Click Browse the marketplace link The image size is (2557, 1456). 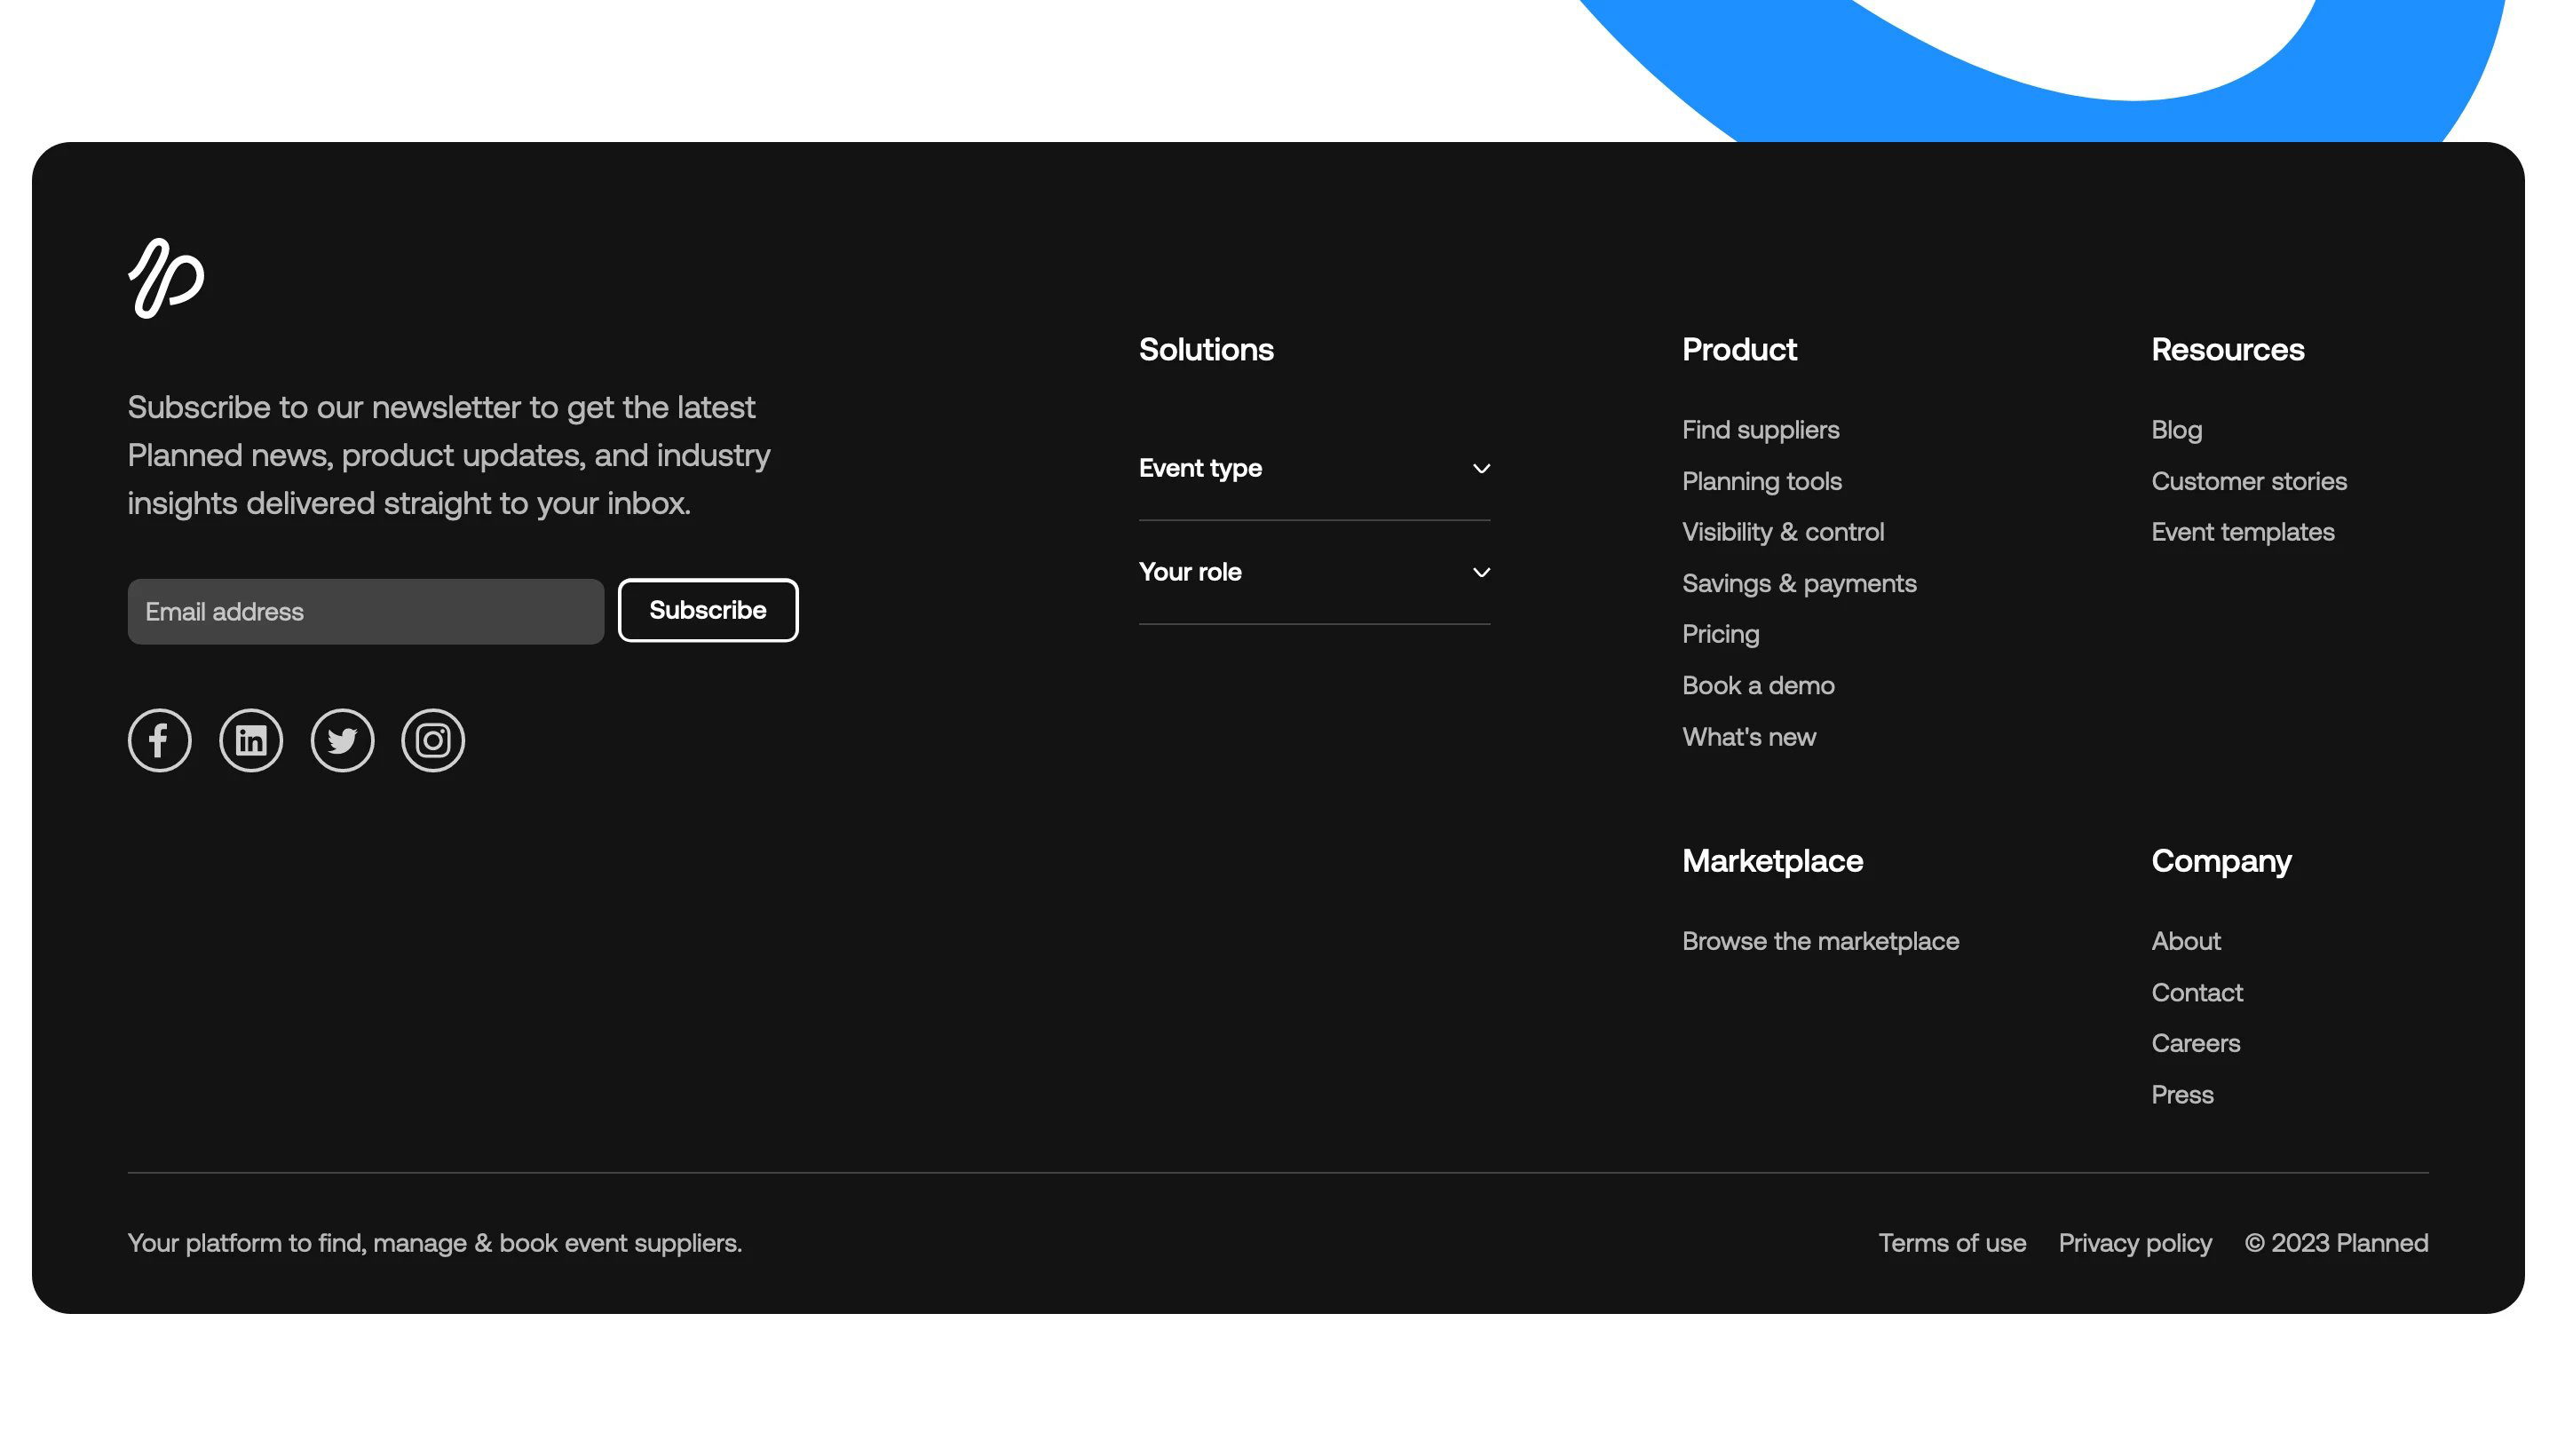coord(1820,941)
